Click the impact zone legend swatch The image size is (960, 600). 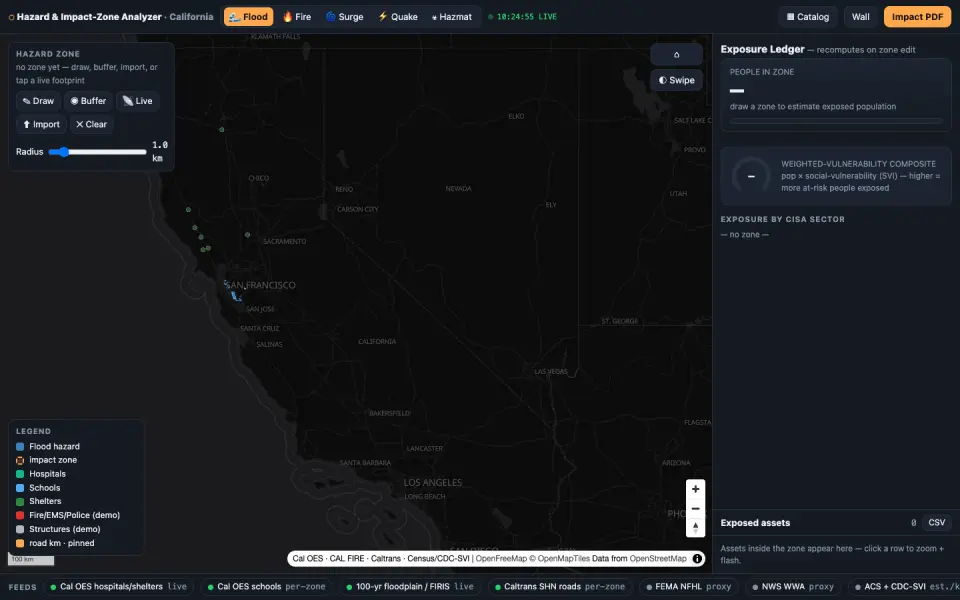(x=20, y=460)
